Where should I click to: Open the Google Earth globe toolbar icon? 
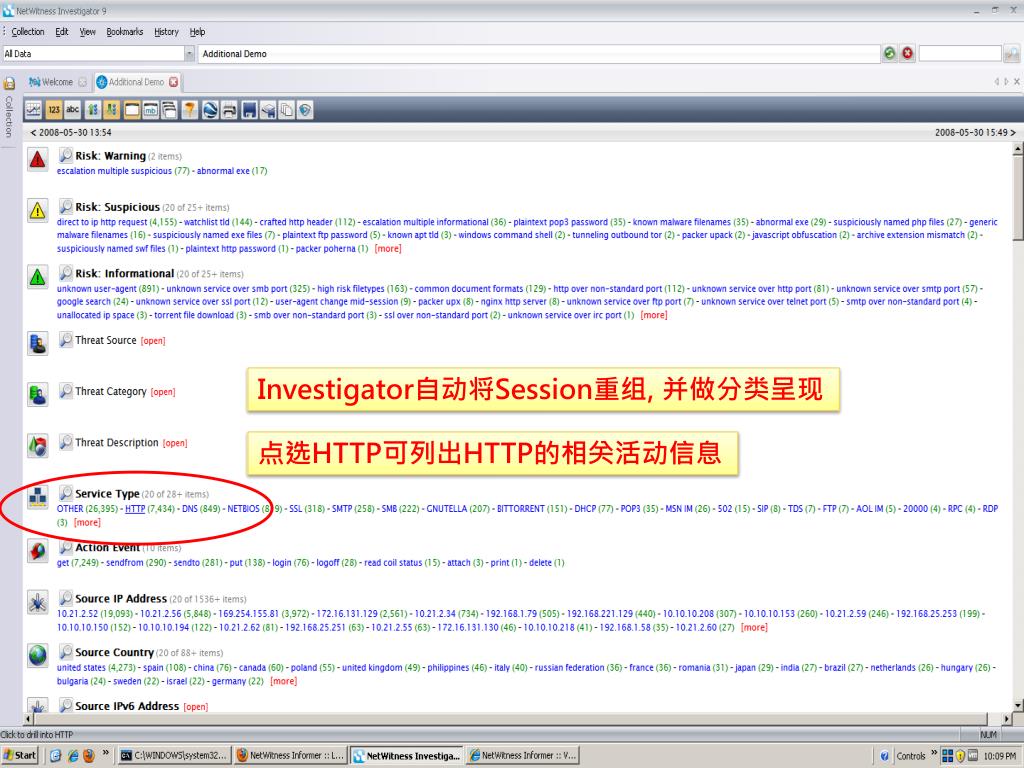[x=210, y=110]
